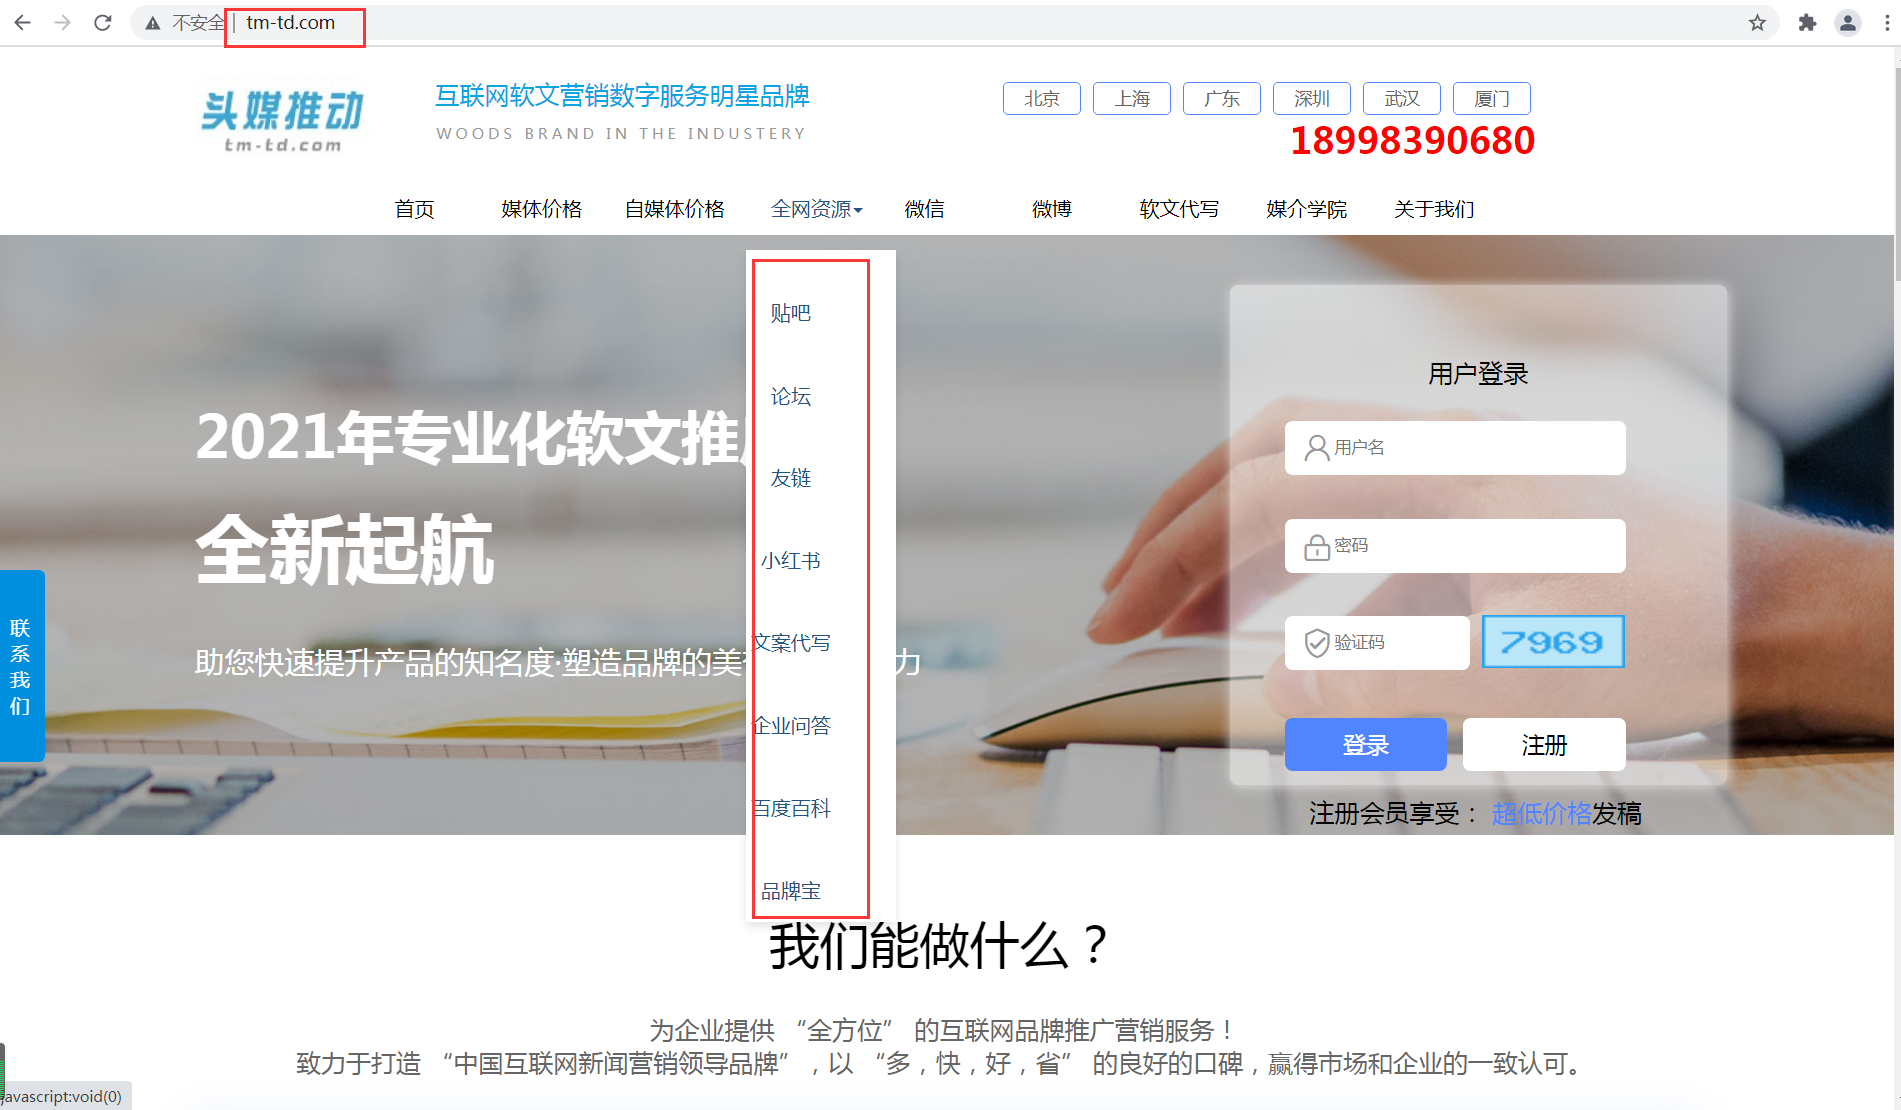Click the 头媒推动 site logo

point(281,115)
